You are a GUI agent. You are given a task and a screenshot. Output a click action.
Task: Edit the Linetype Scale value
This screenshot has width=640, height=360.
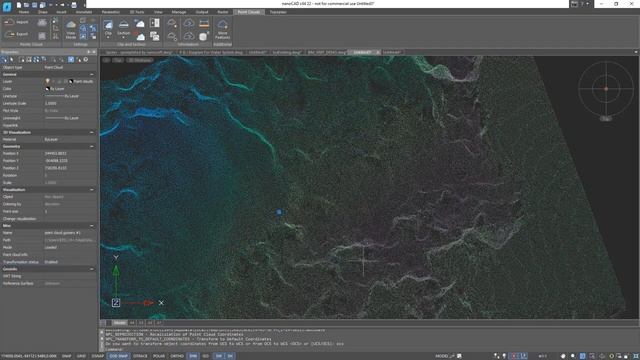[x=69, y=104]
